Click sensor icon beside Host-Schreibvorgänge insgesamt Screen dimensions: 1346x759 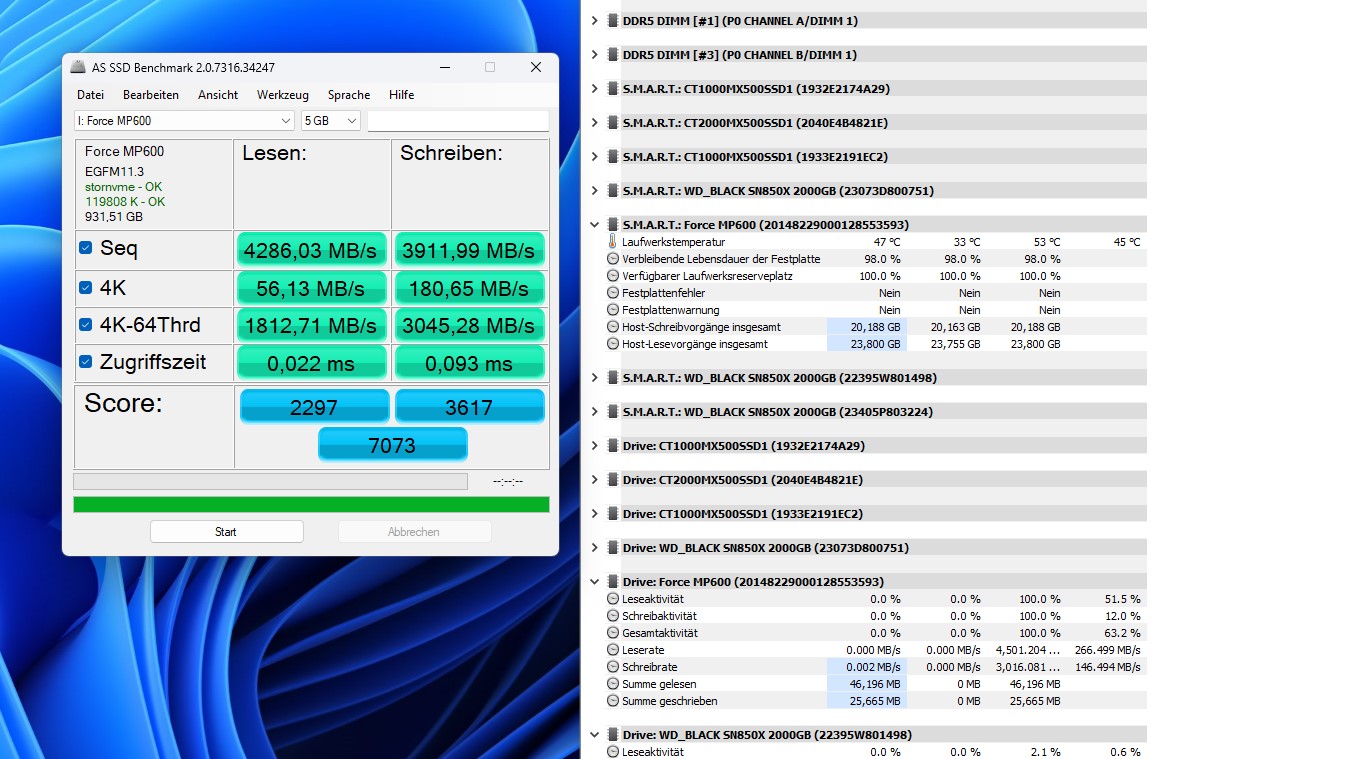tap(613, 326)
